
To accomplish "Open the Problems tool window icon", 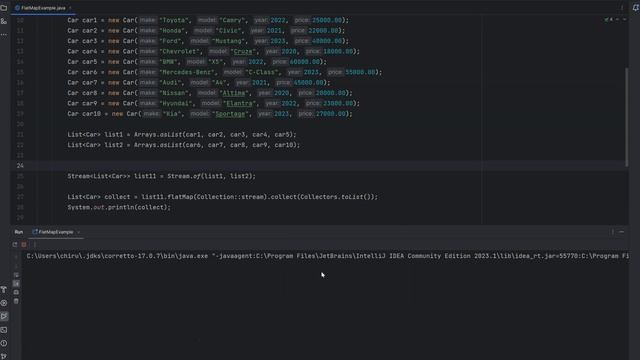I will [x=4, y=343].
